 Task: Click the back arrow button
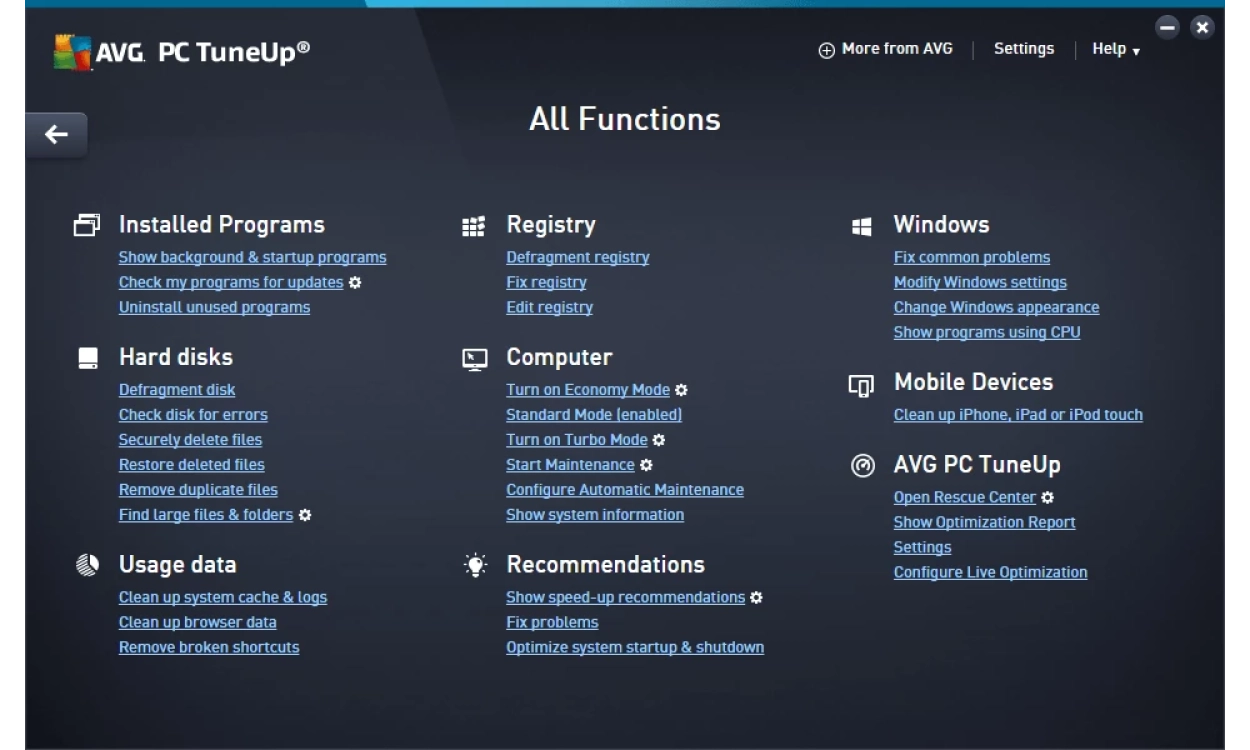[x=56, y=135]
